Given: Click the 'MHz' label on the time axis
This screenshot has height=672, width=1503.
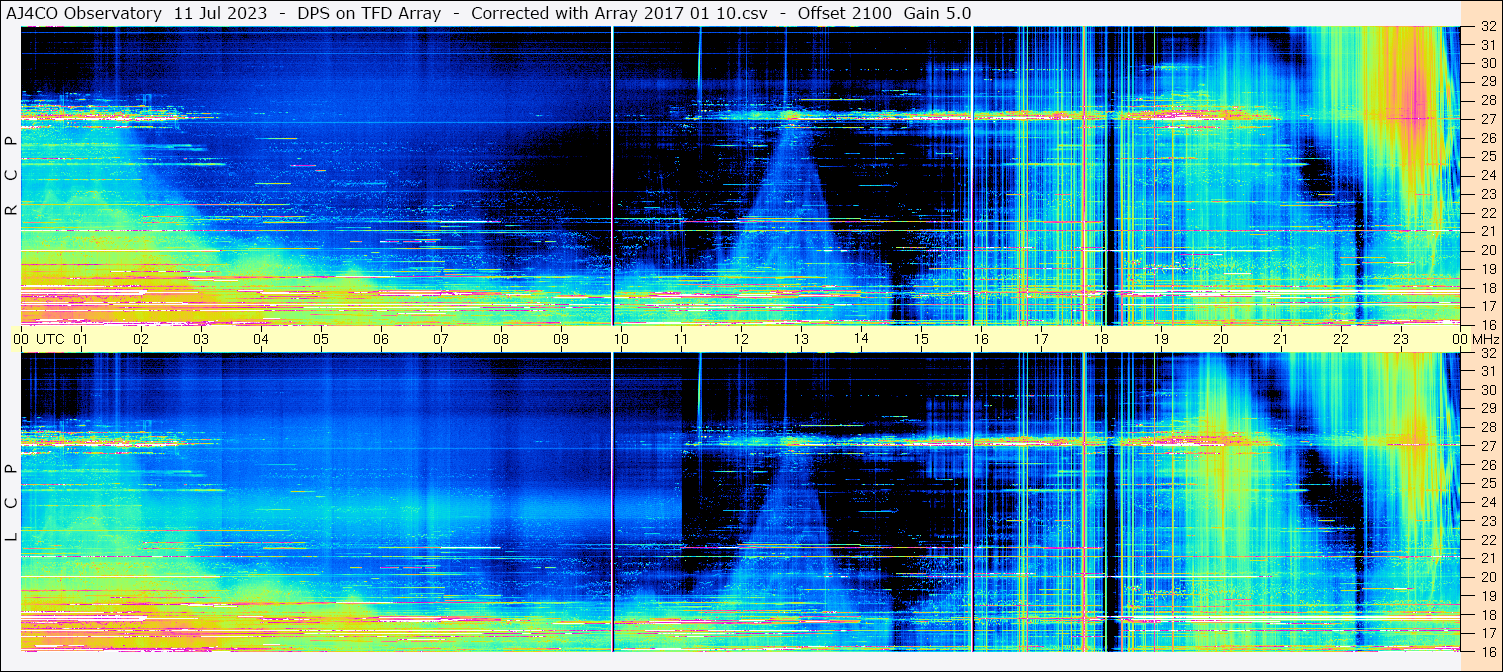Looking at the screenshot, I should coord(1486,339).
